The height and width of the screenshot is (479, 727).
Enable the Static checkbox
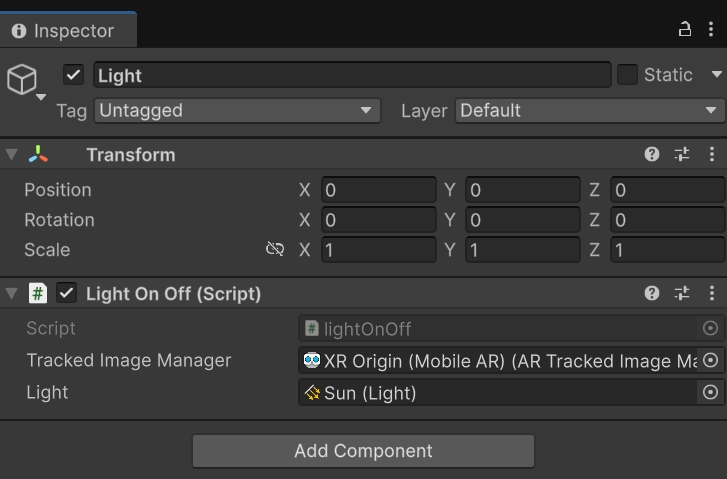click(x=627, y=75)
